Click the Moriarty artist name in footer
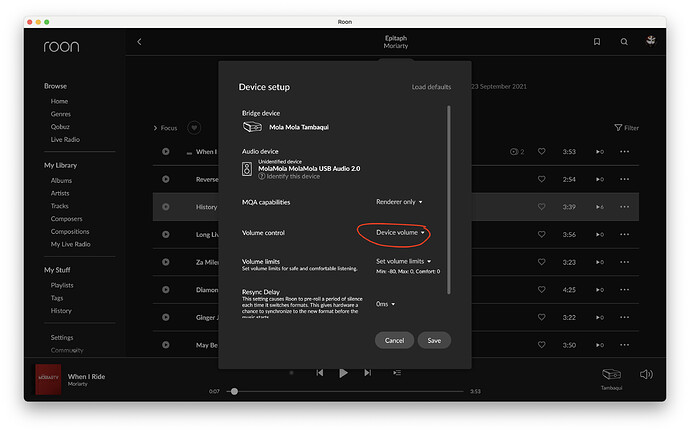This screenshot has height=432, width=690. click(77, 384)
